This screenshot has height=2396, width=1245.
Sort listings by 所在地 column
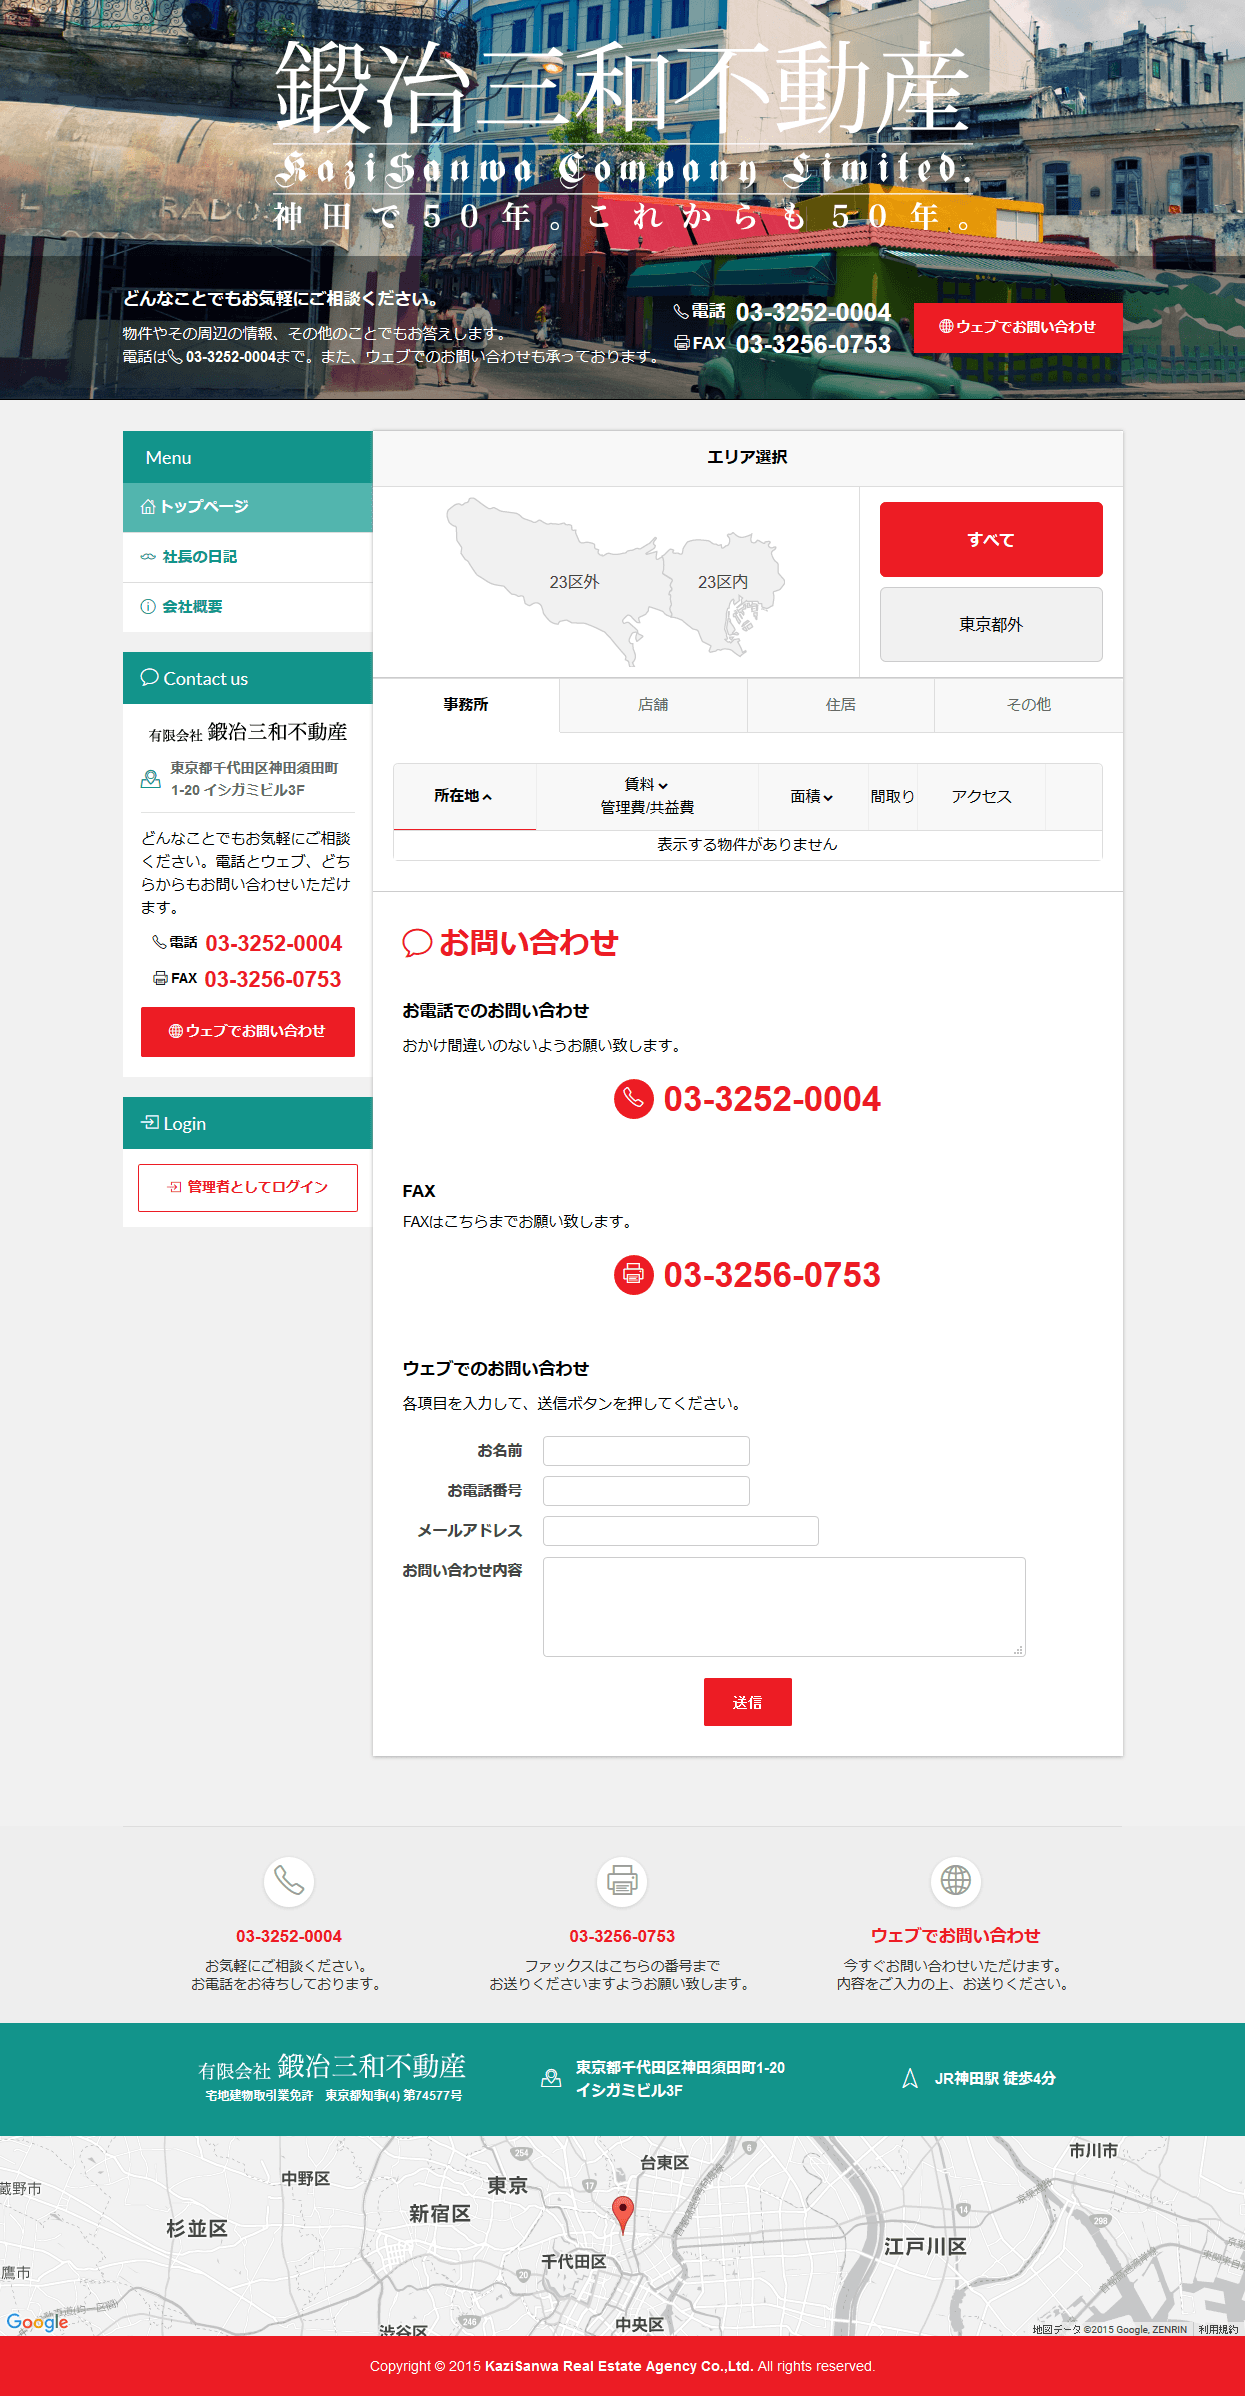pyautogui.click(x=463, y=796)
